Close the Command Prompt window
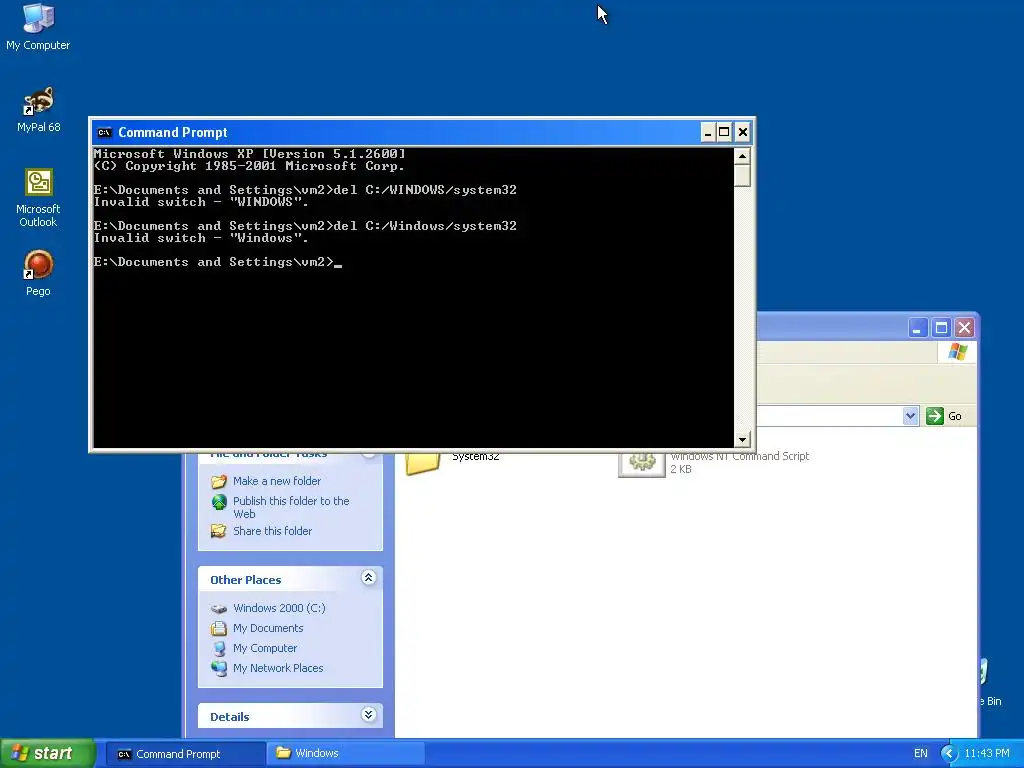This screenshot has width=1024, height=768. 743,133
